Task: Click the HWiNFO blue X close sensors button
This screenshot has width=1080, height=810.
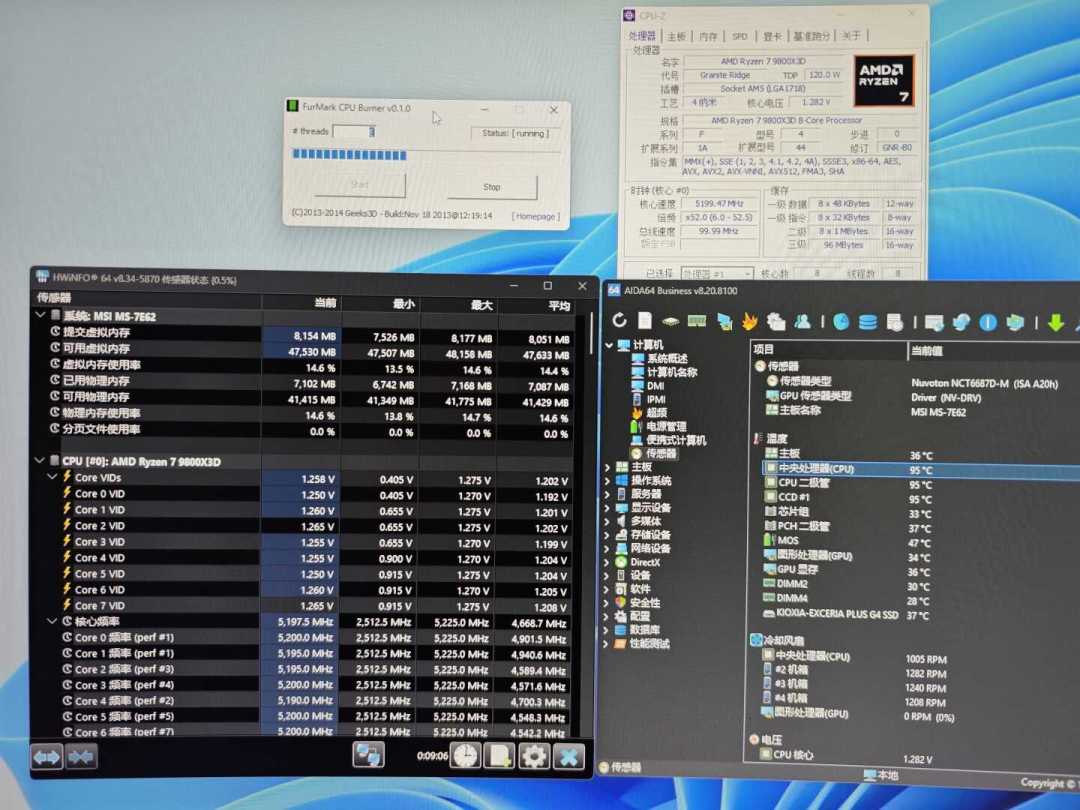Action: pyautogui.click(x=568, y=756)
